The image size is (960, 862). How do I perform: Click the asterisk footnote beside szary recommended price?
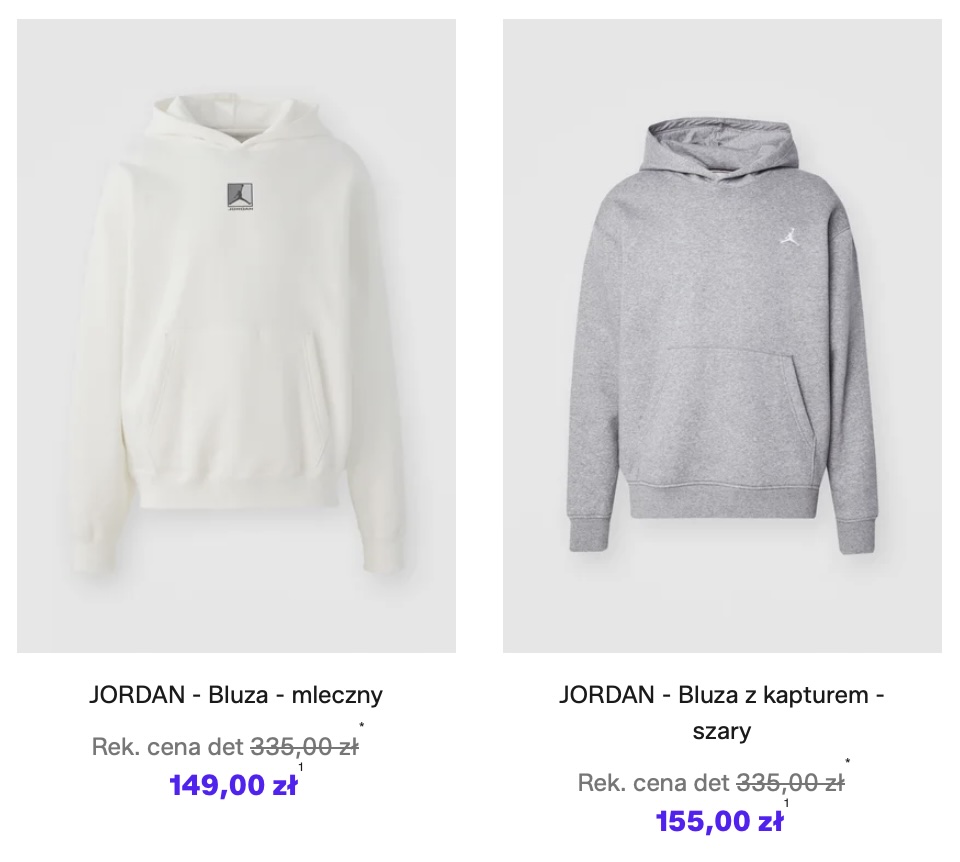(848, 762)
